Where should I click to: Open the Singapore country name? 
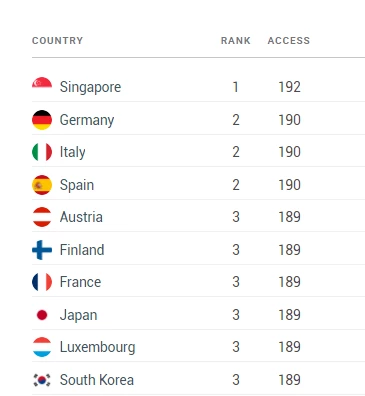click(x=90, y=87)
